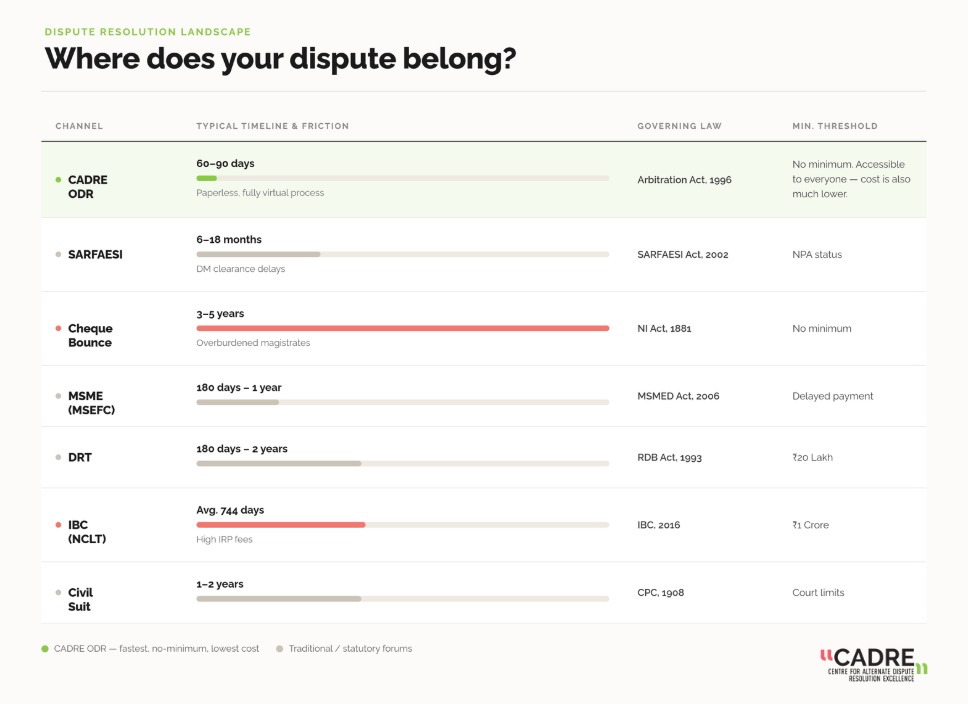The width and height of the screenshot is (968, 704).
Task: Click the 60–90 days label
Action: click(x=225, y=164)
